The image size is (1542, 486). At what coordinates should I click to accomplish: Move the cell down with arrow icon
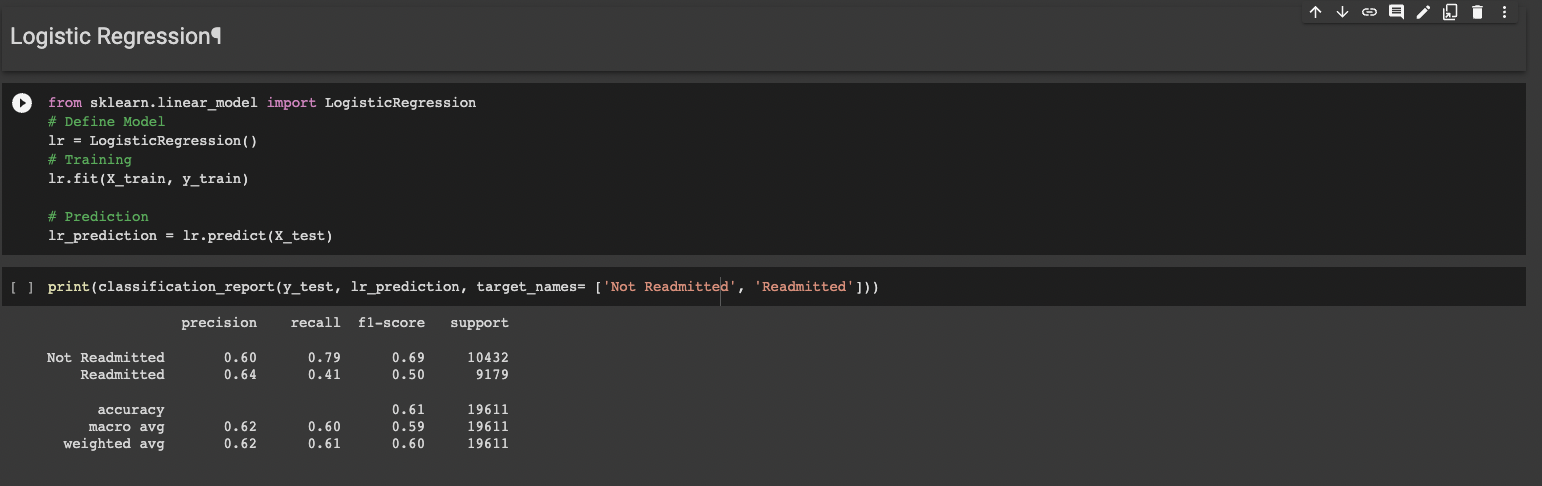coord(1342,12)
